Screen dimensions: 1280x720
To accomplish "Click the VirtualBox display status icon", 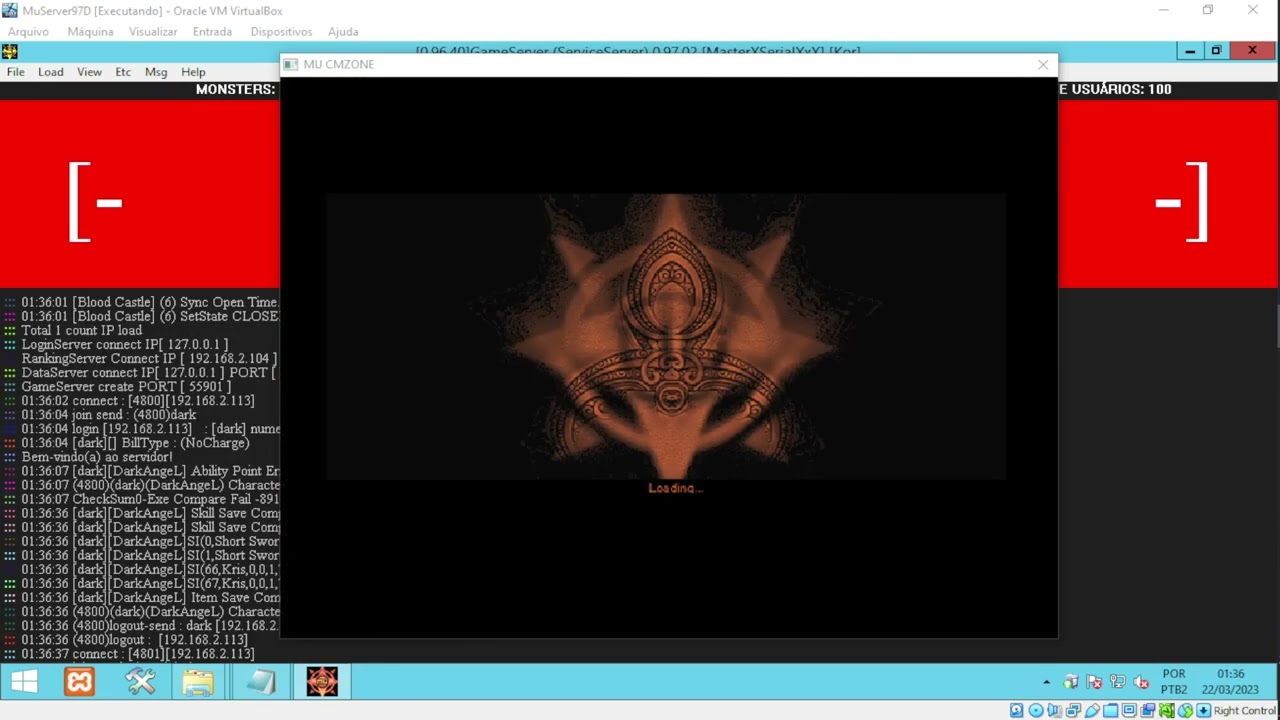I will click(1129, 711).
